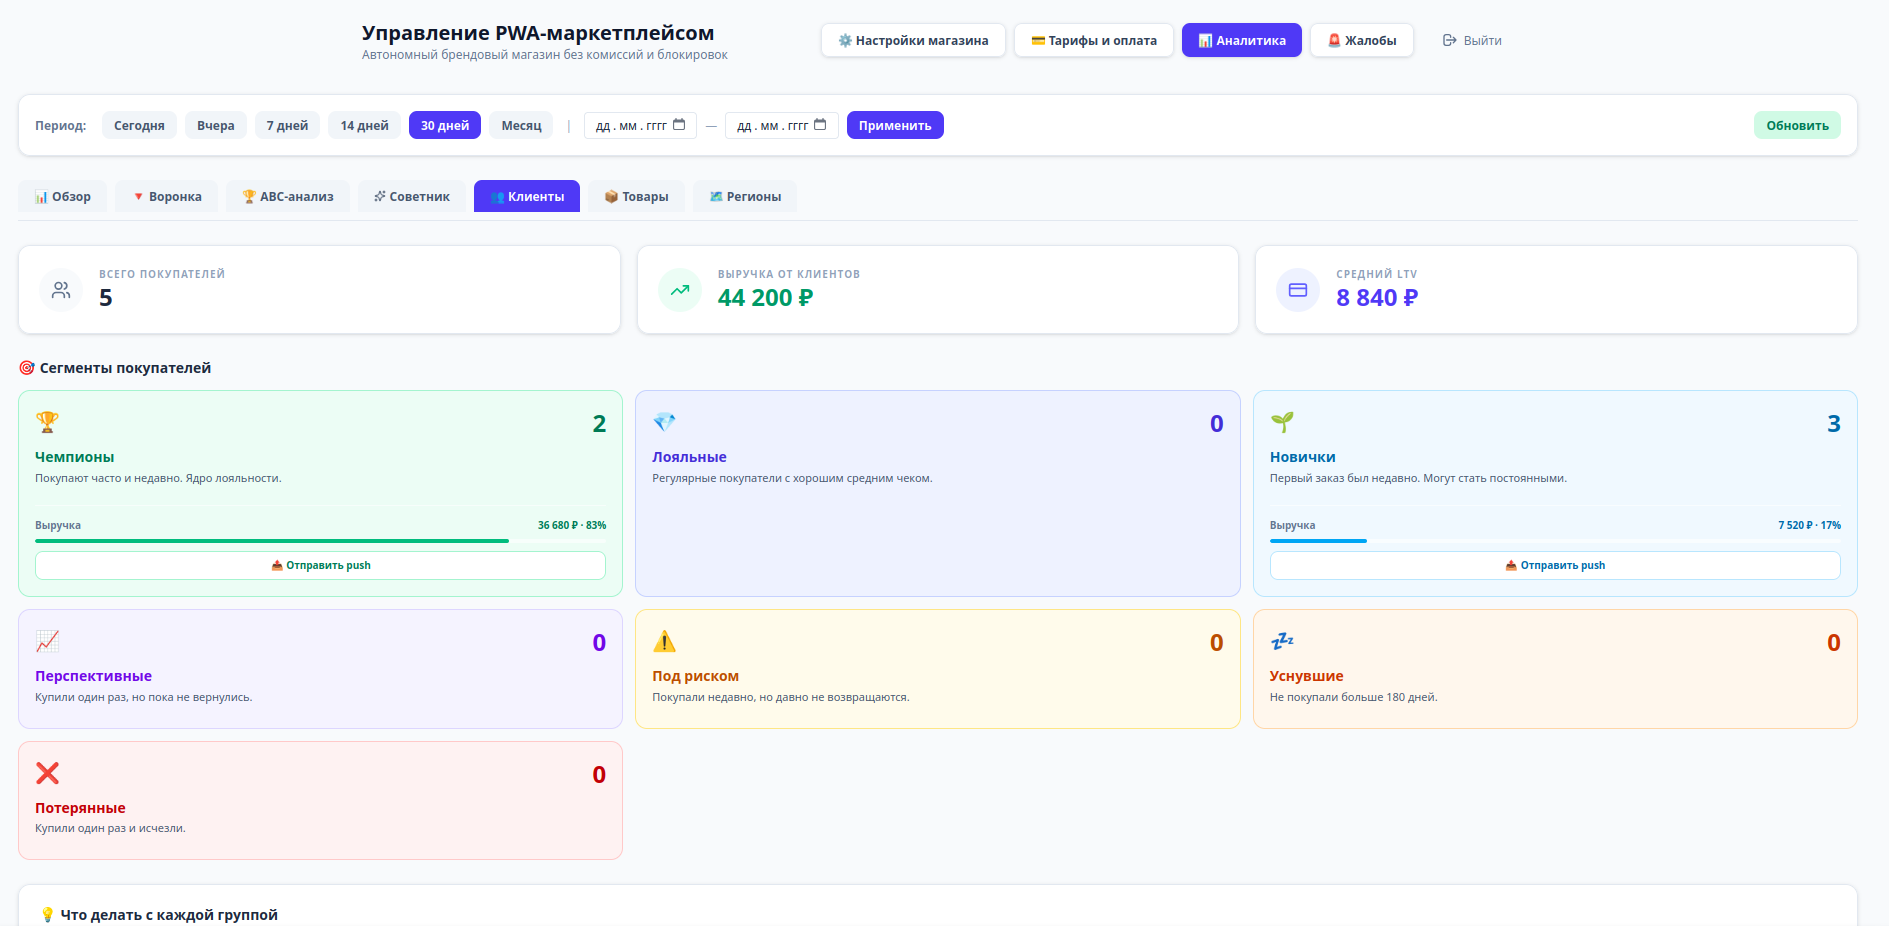The height and width of the screenshot is (926, 1889).
Task: Click the warning icon in Под риском segment
Action: tap(664, 641)
